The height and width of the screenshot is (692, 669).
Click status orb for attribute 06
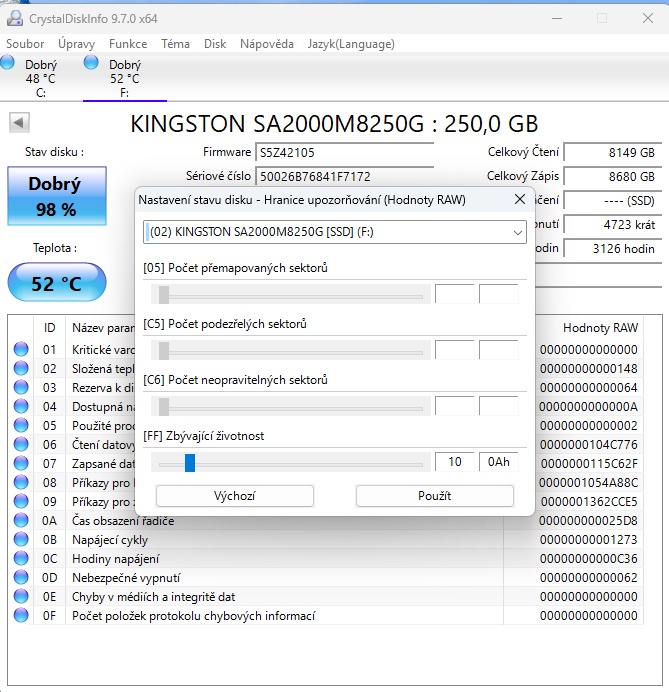(21, 444)
